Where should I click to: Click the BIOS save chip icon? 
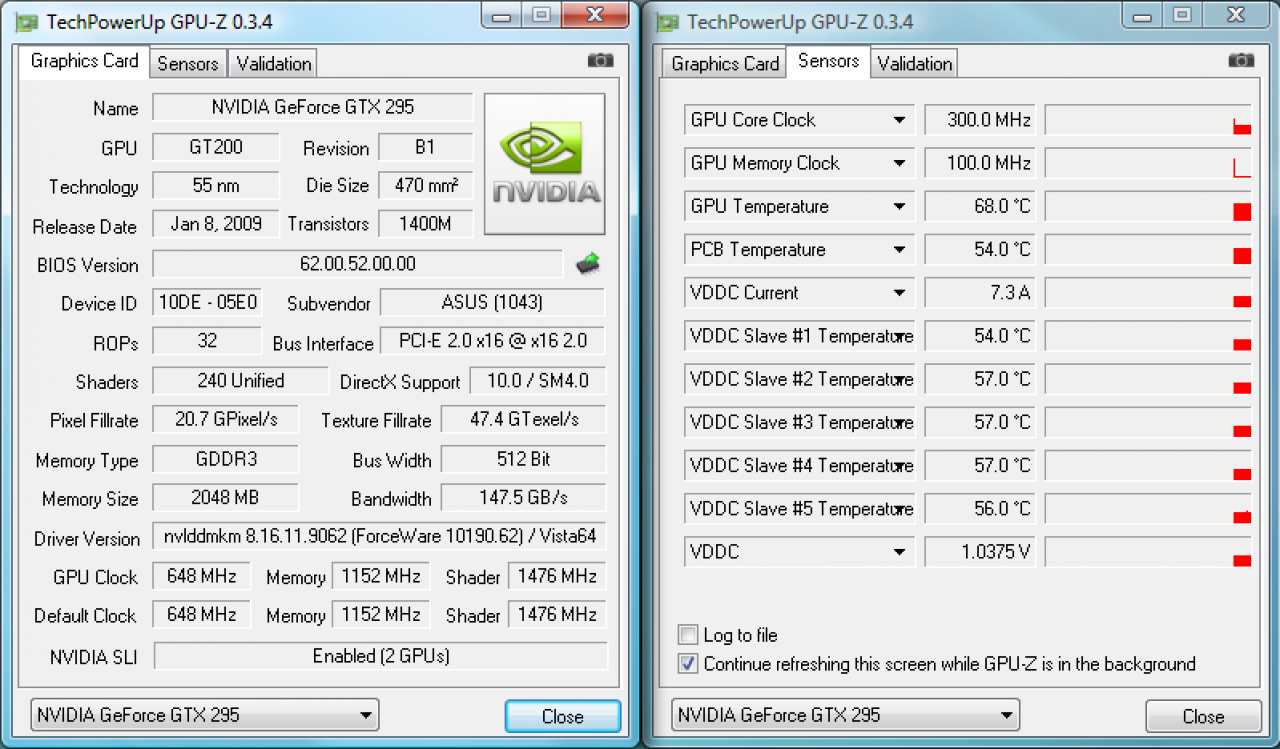pyautogui.click(x=588, y=265)
